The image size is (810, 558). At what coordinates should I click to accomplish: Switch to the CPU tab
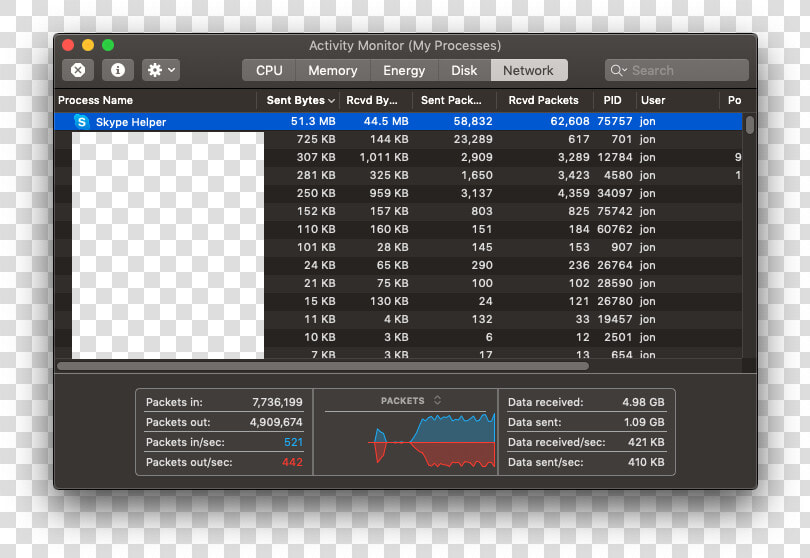pyautogui.click(x=269, y=70)
